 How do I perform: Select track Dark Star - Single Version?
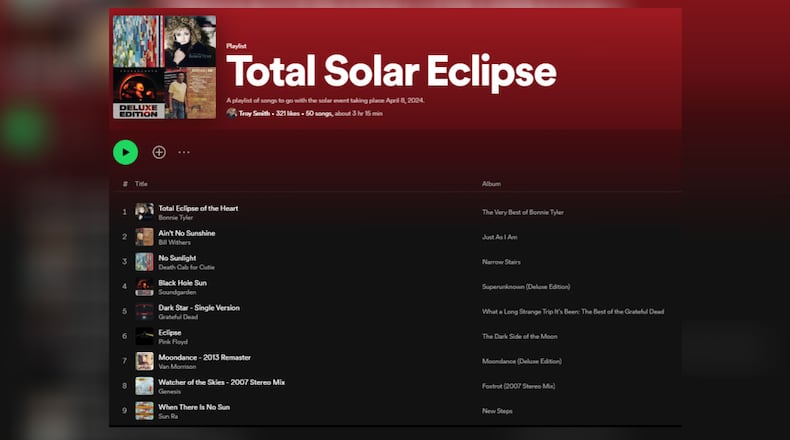[199, 308]
